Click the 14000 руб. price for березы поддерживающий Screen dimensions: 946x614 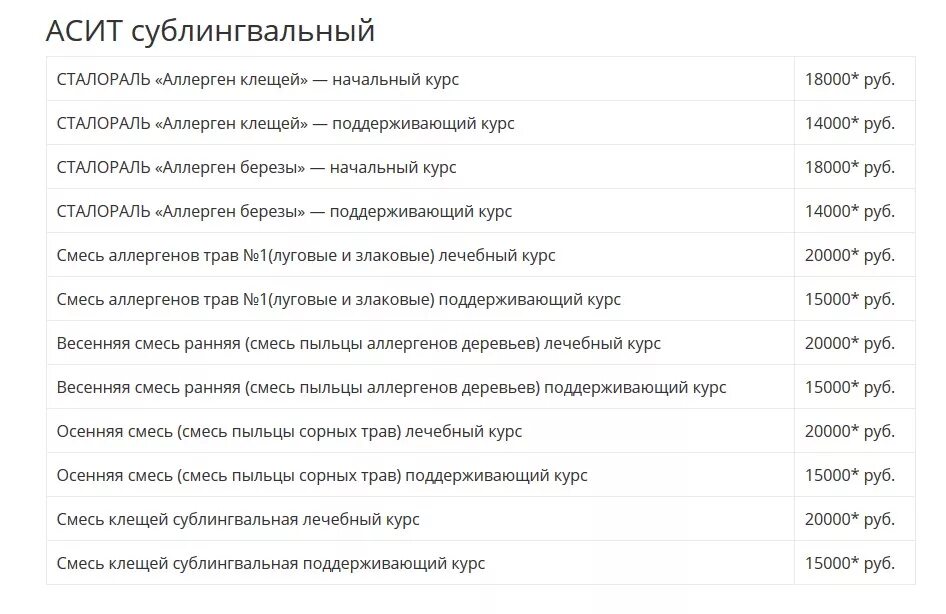click(849, 211)
